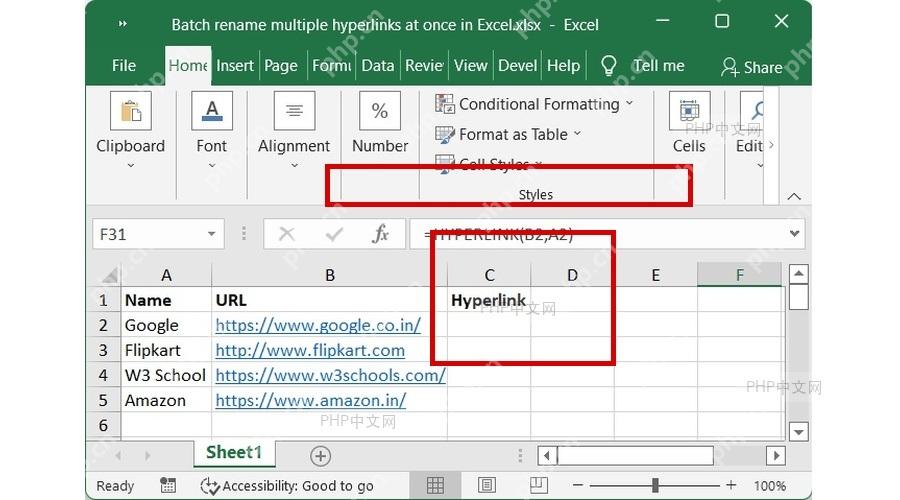Open the Amazon URL hyperlink
900x500 pixels.
311,400
